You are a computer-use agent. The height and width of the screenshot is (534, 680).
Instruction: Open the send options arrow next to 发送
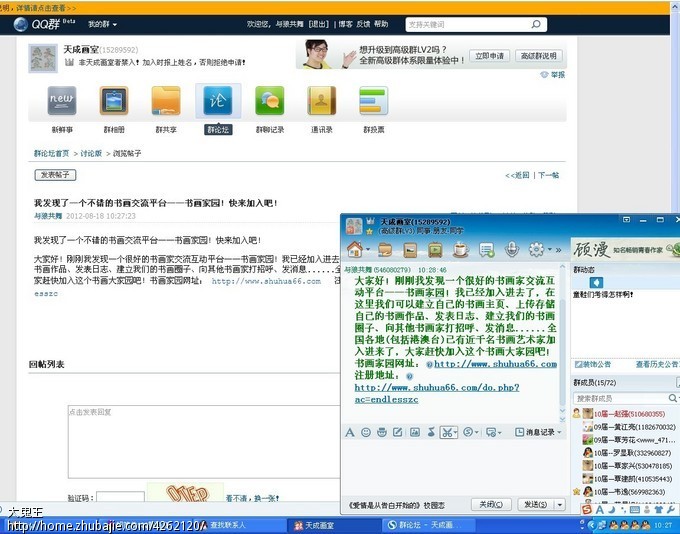click(x=560, y=505)
